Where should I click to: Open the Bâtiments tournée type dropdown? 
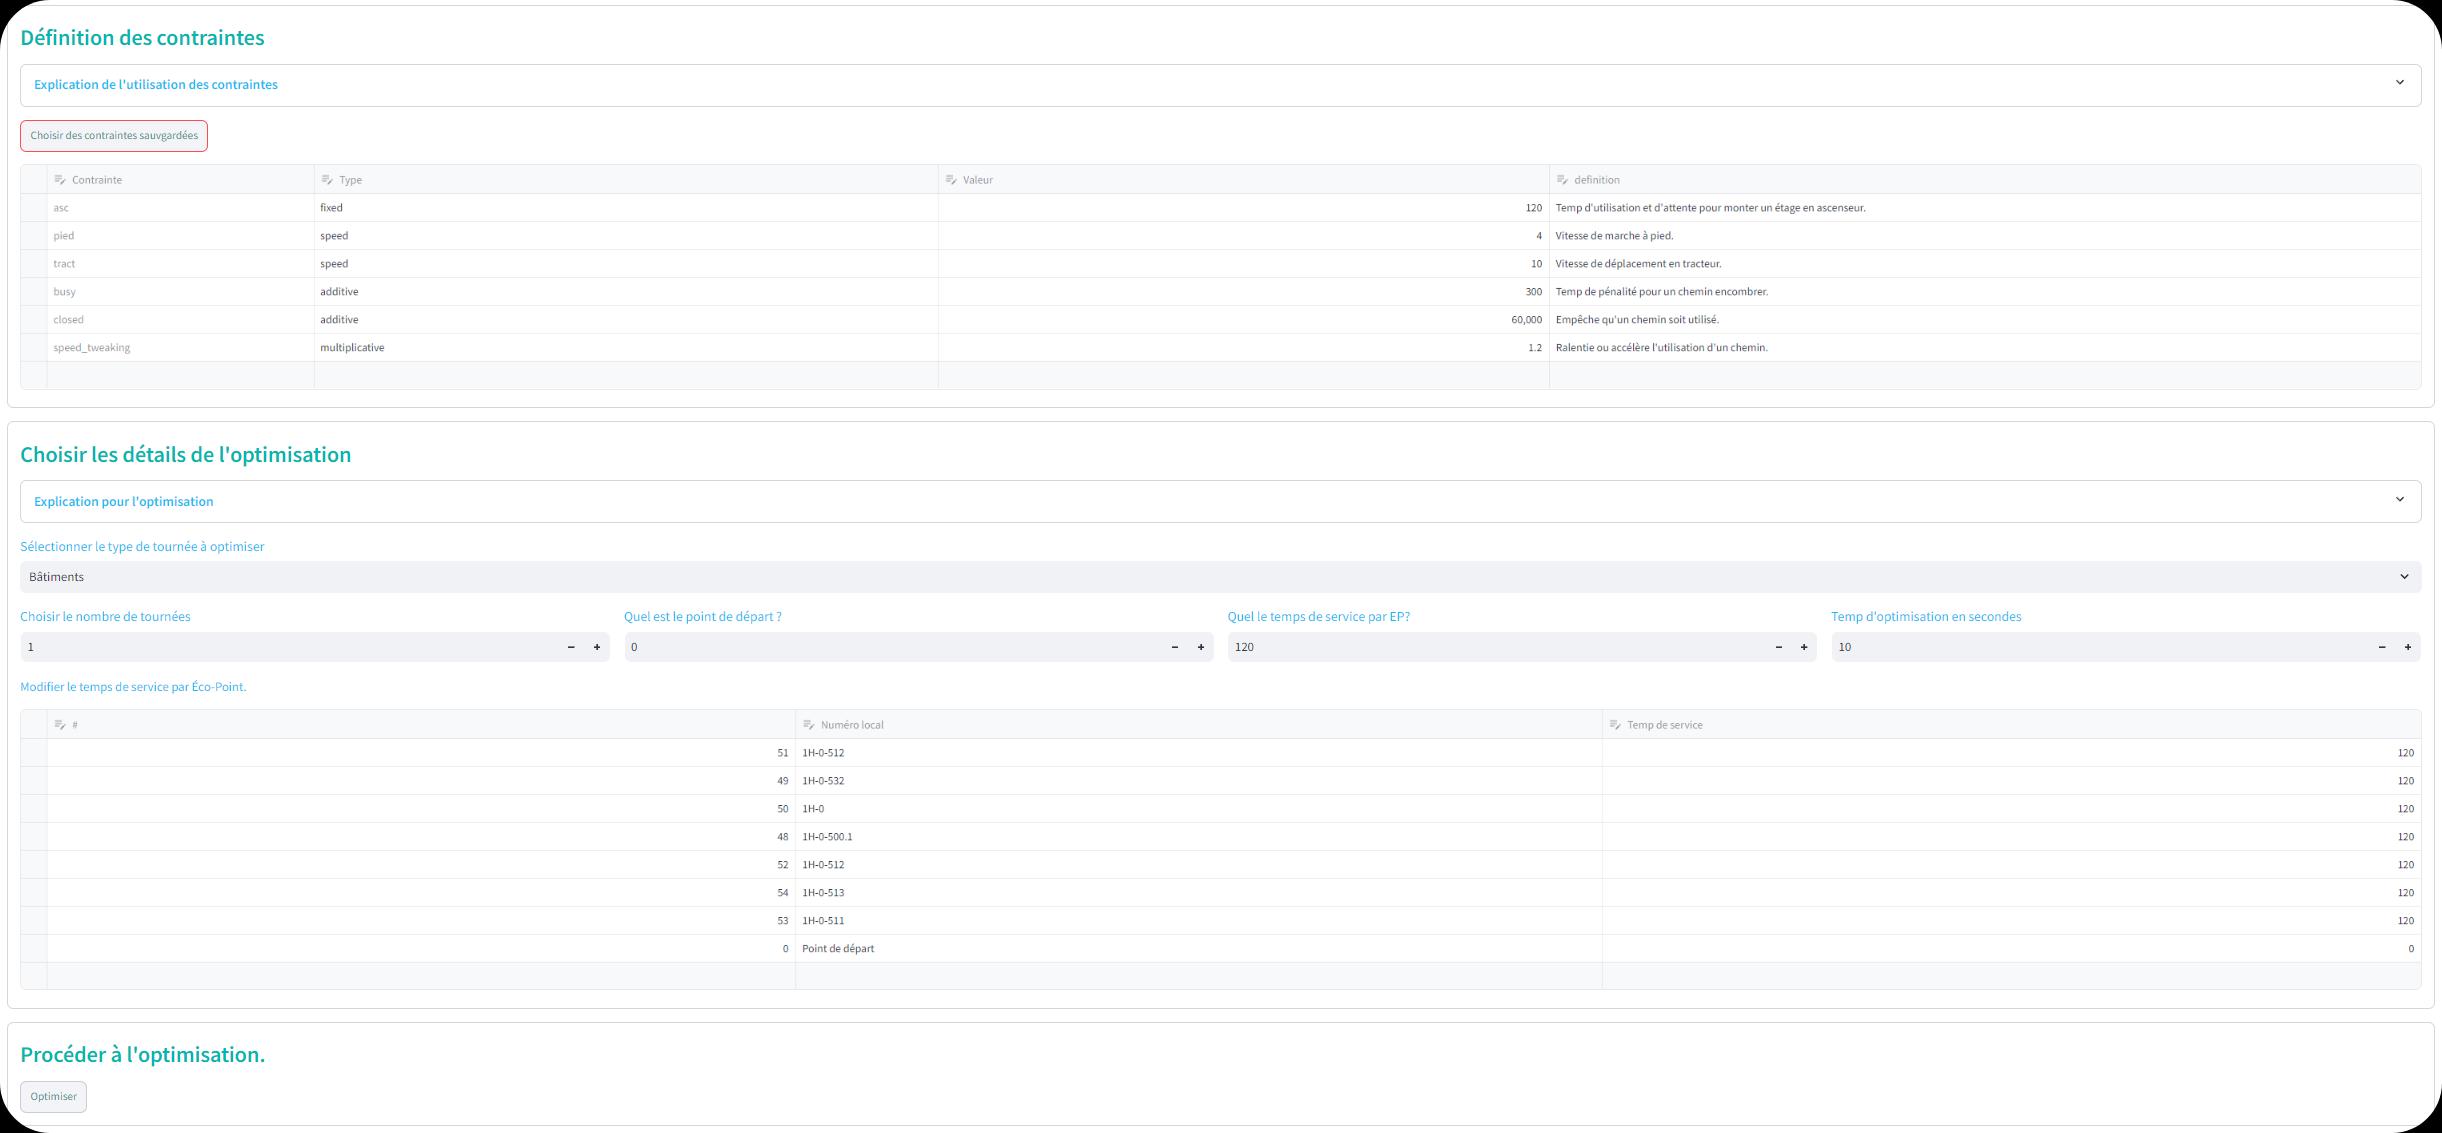(x=1220, y=577)
